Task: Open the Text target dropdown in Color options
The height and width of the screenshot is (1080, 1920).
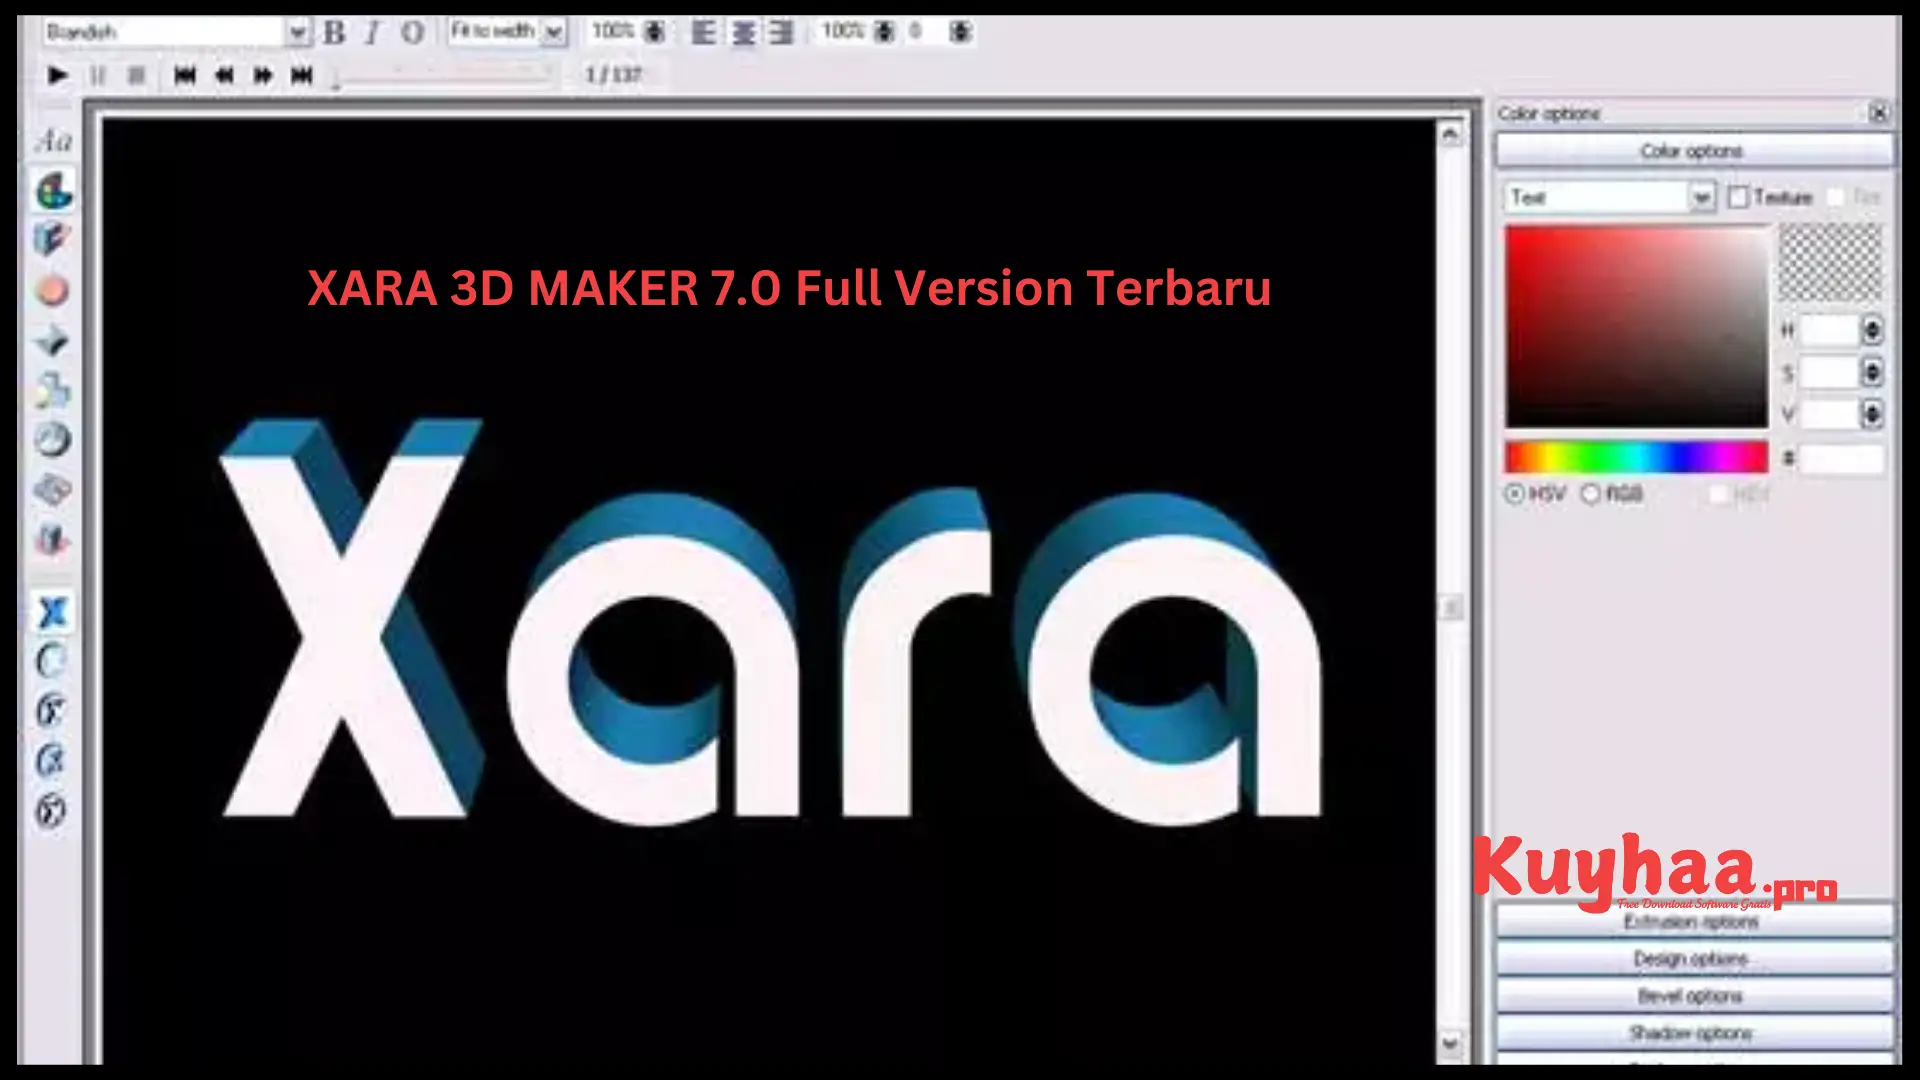Action: coord(1701,197)
